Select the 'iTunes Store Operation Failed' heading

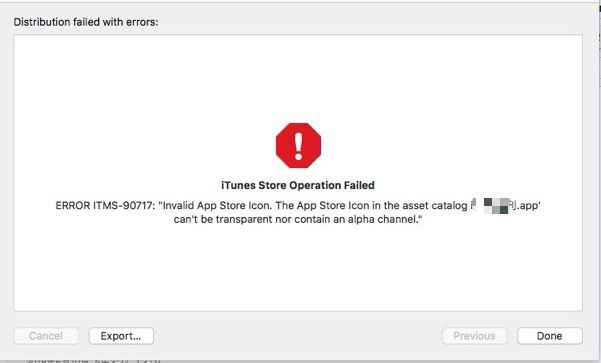point(298,186)
